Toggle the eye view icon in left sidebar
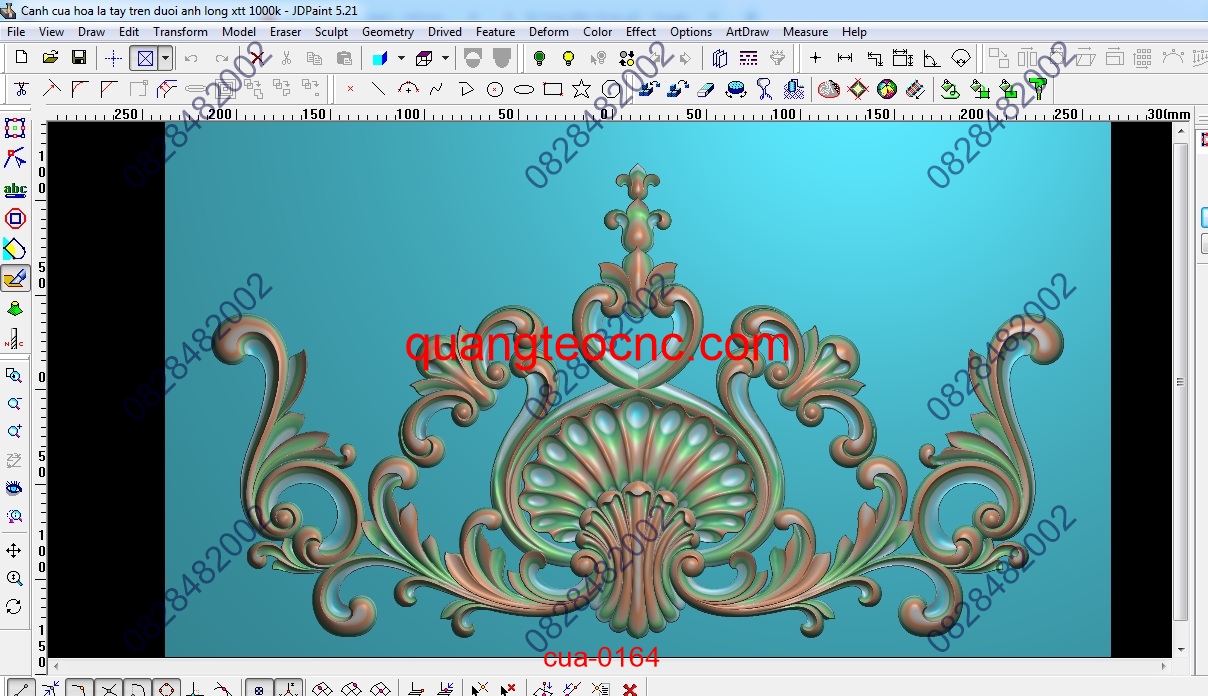Viewport: 1208px width, 696px height. pos(14,488)
